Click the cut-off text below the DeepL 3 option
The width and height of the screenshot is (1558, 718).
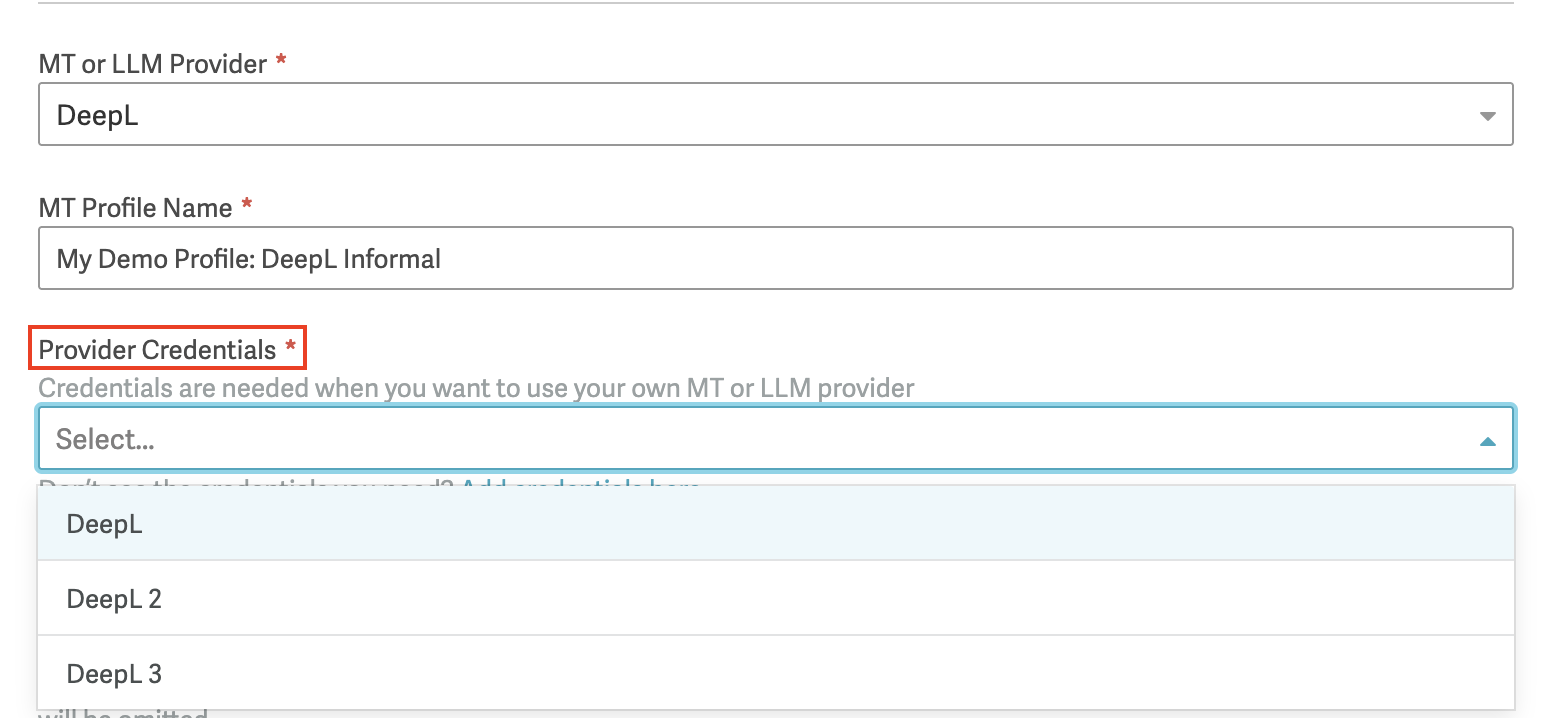[123, 714]
